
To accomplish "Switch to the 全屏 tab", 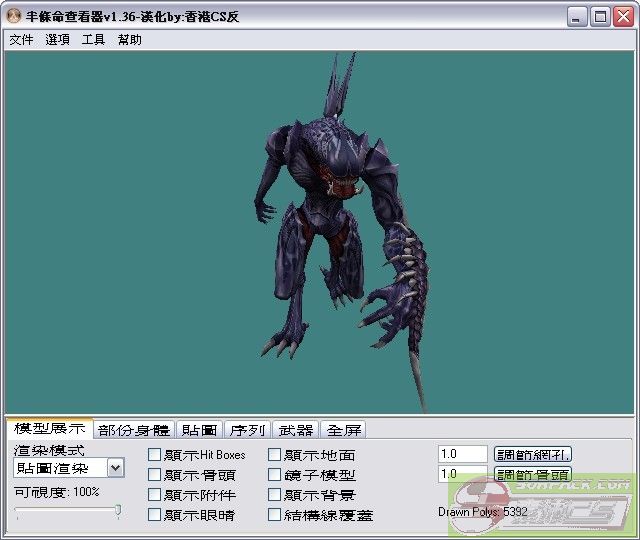I will (344, 430).
